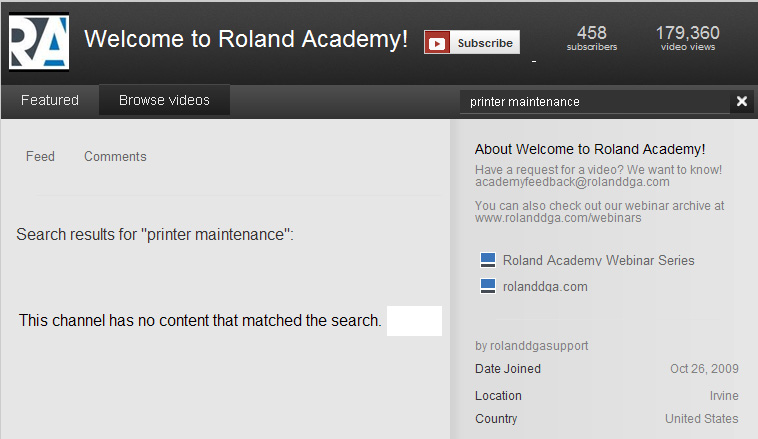The width and height of the screenshot is (758, 439).
Task: Click the About Welcome to Roland Academy! heading
Action: 590,149
